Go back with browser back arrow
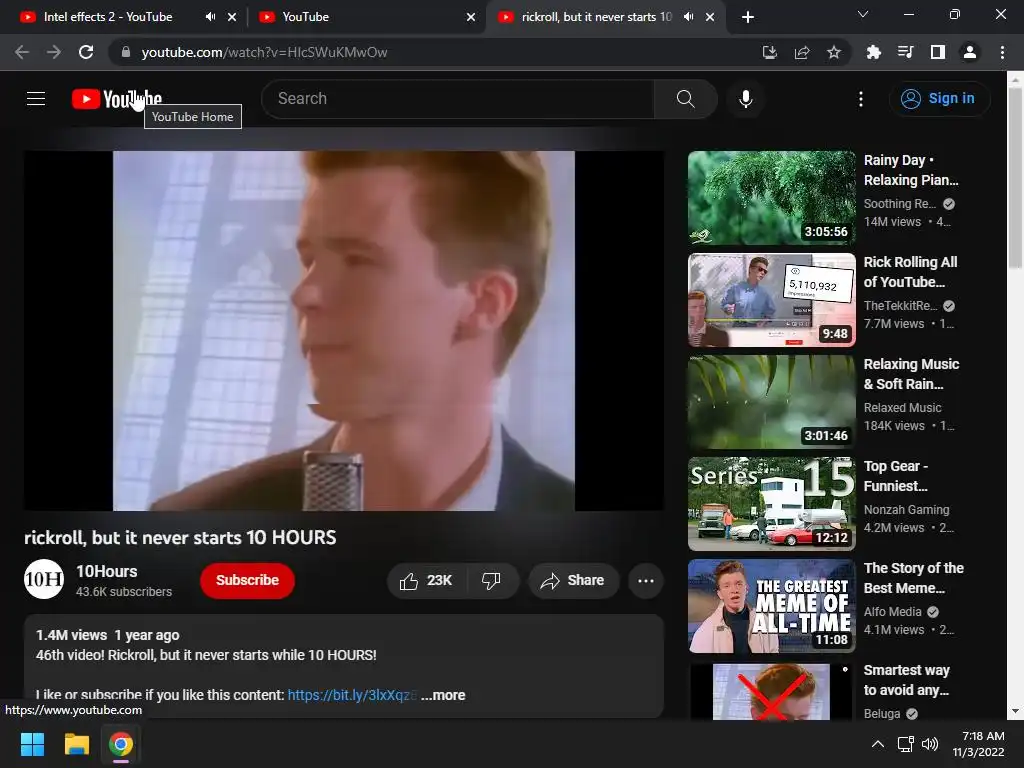Screen dimensions: 1024x768 22,52
